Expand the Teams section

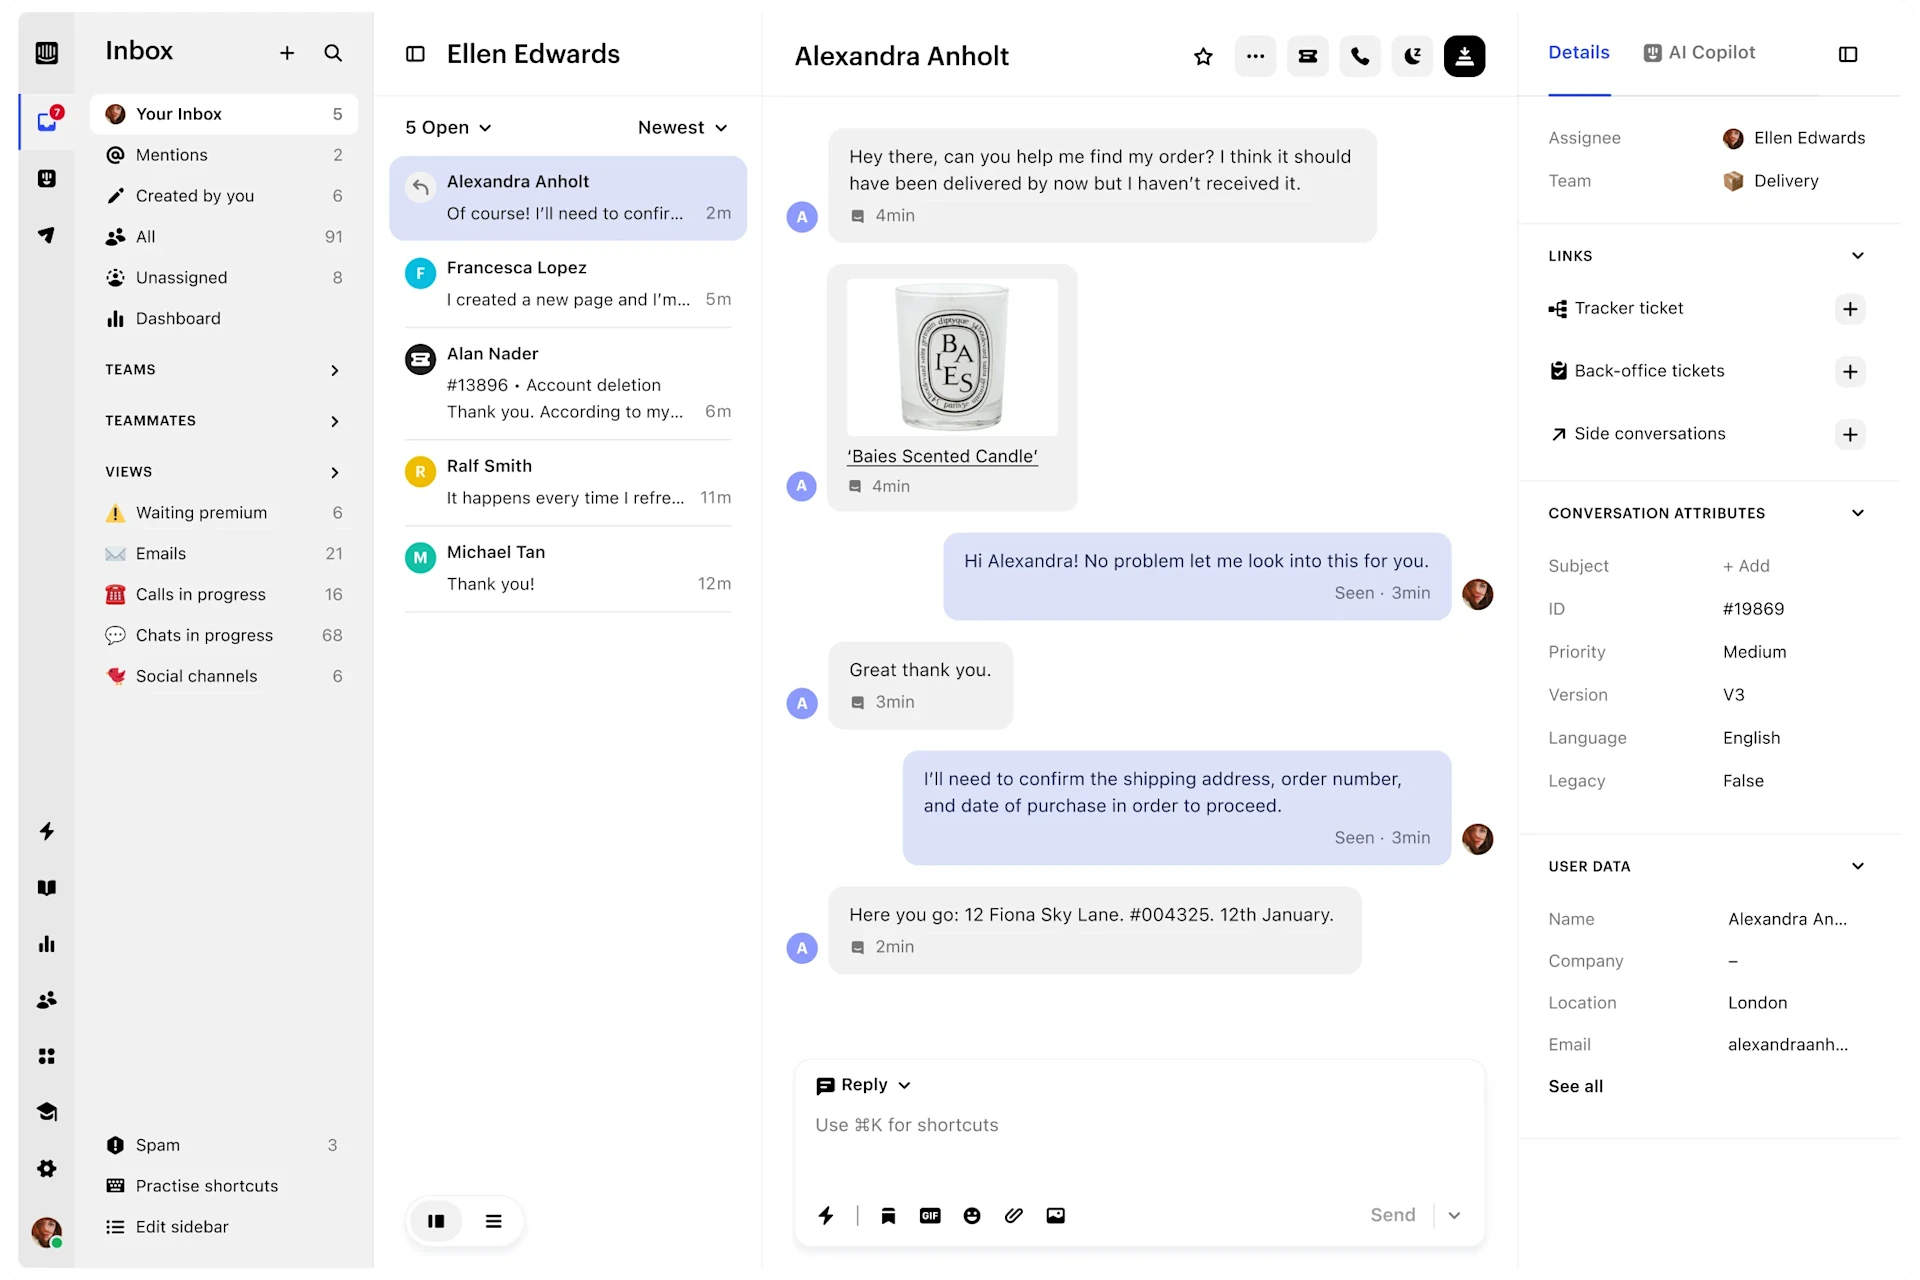[334, 371]
